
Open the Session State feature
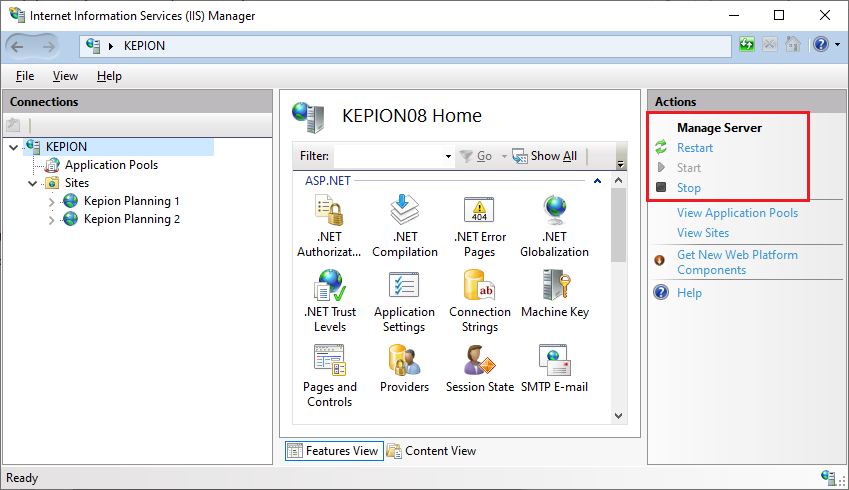(x=480, y=368)
